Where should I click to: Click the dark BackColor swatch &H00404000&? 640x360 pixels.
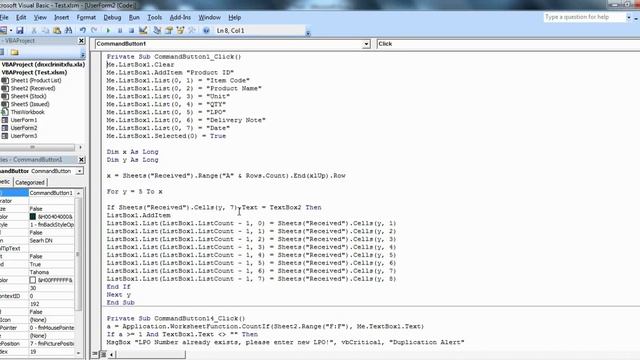tap(33, 217)
